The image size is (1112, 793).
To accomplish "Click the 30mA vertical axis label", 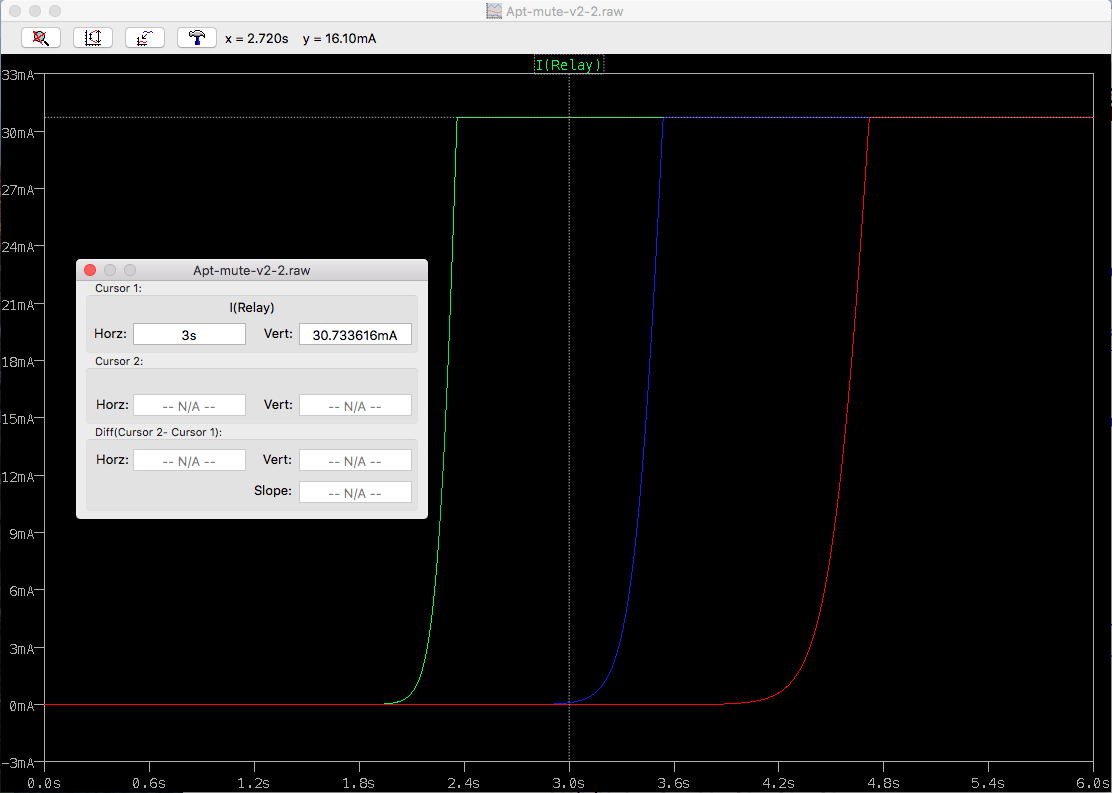I will point(18,133).
